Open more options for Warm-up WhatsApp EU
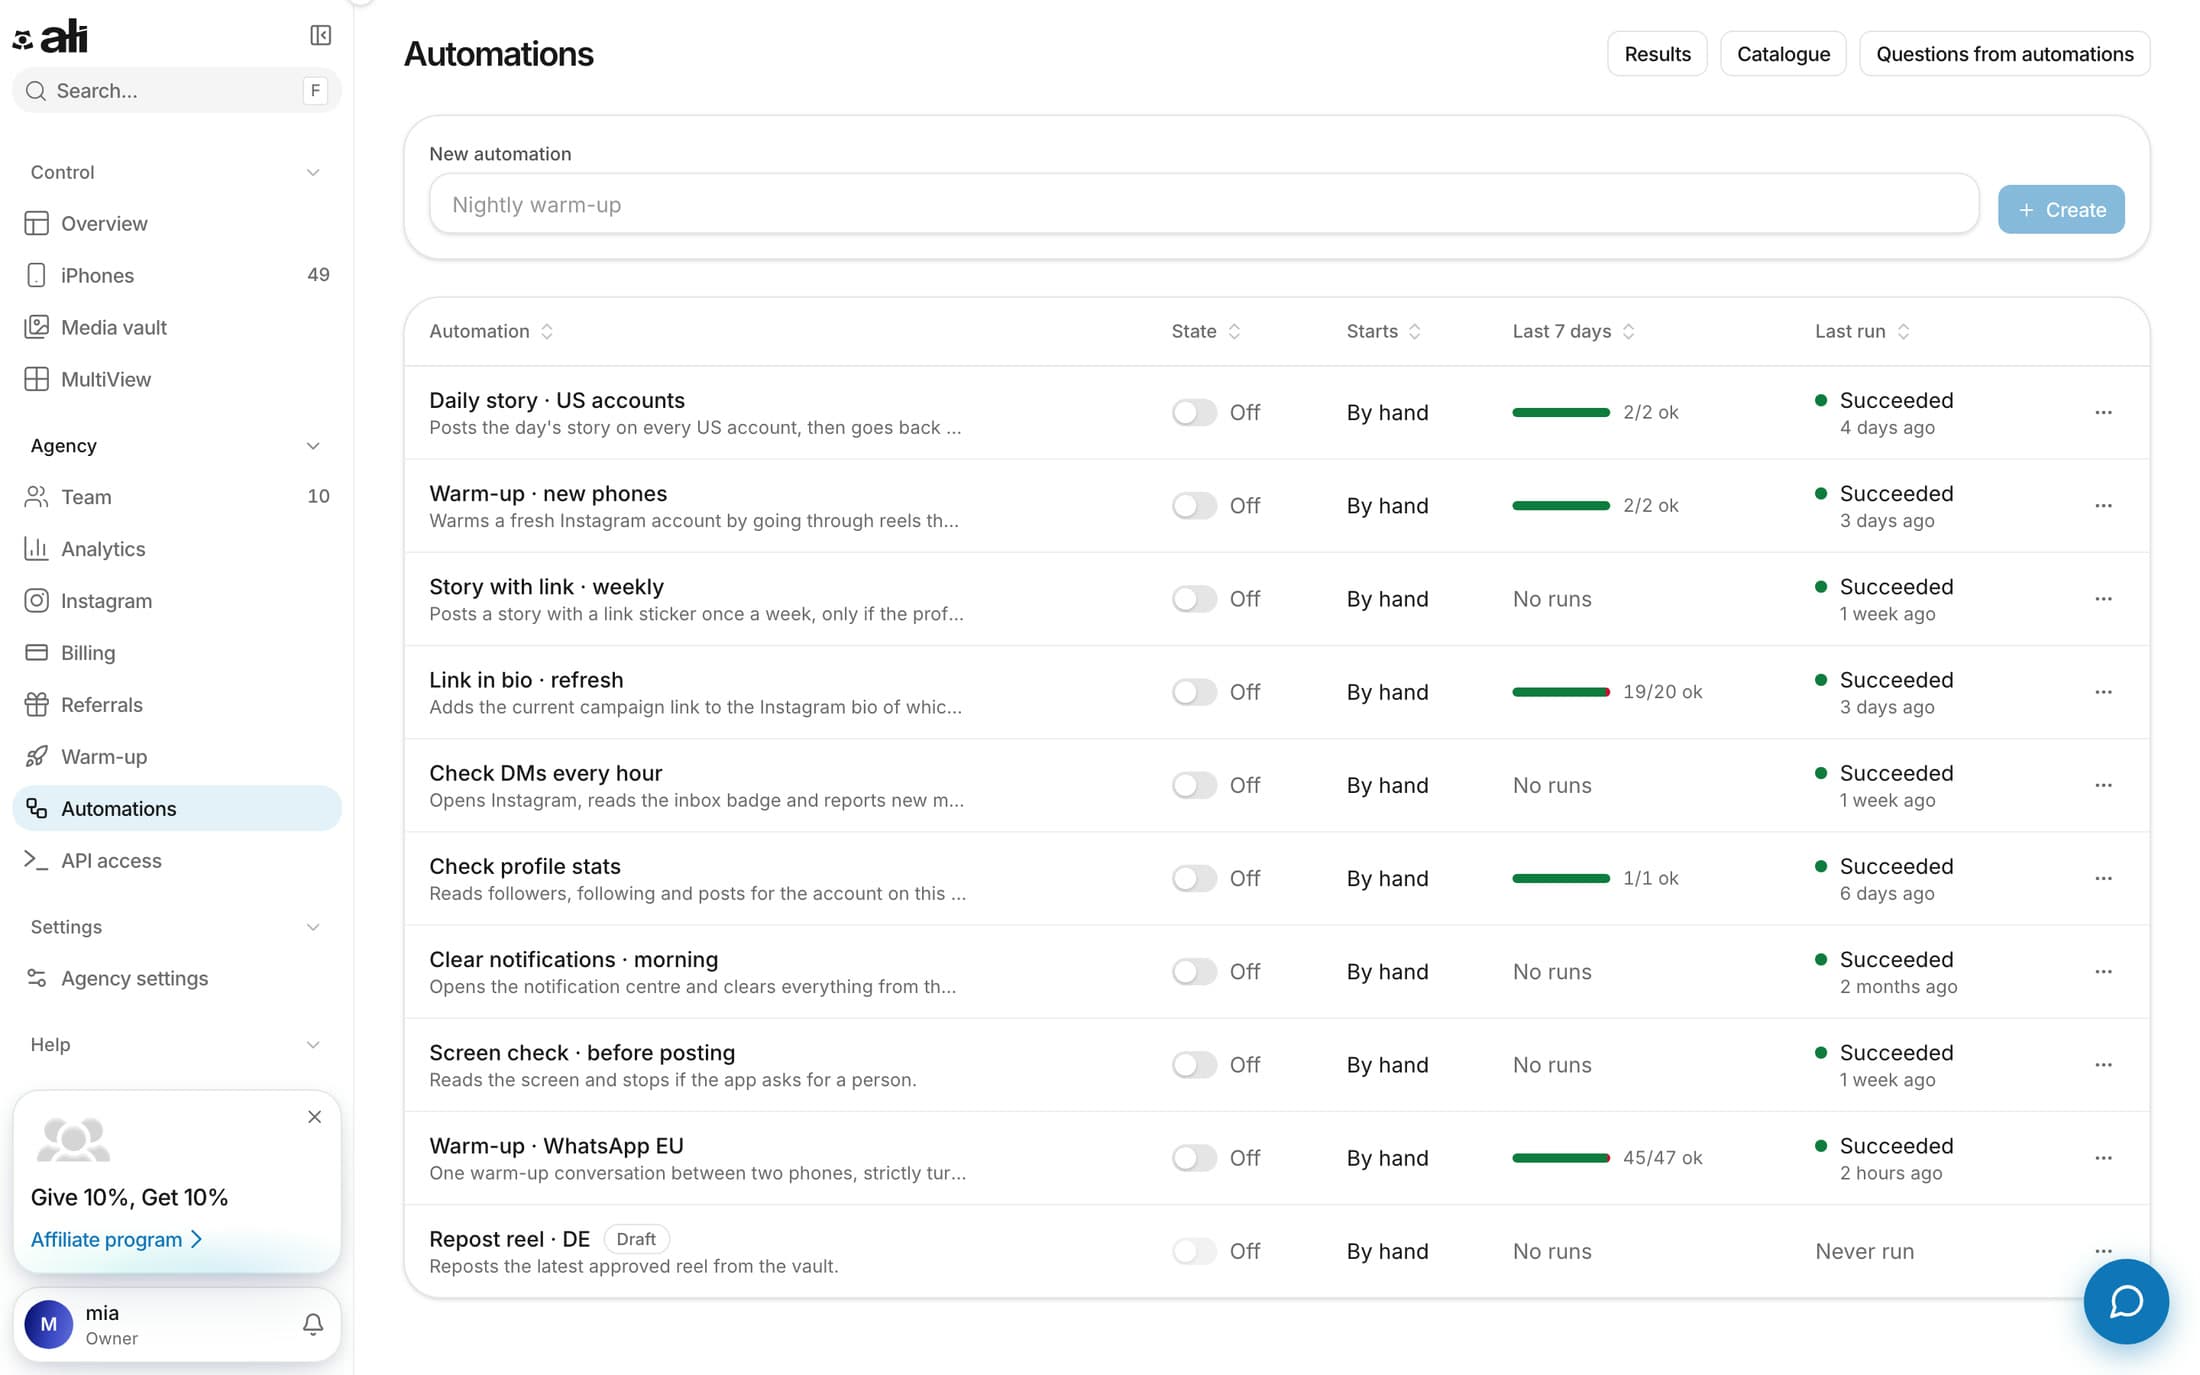Viewport: 2200px width, 1375px height. click(2103, 1158)
